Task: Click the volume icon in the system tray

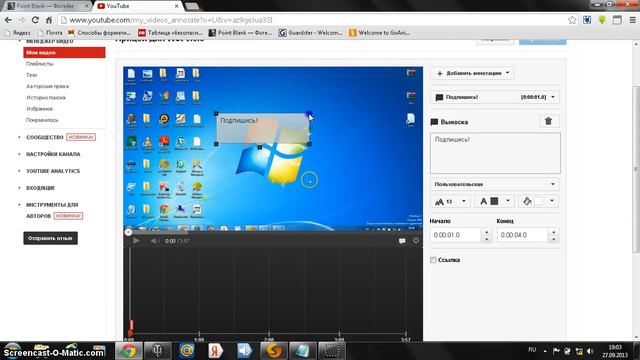Action: pyautogui.click(x=590, y=351)
